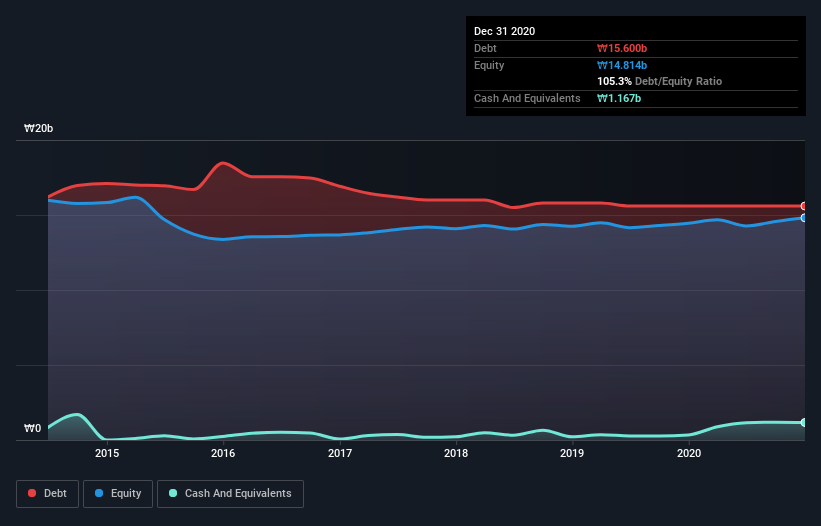This screenshot has width=821, height=526.
Task: Click the Dec 31 2020 tooltip date
Action: coord(504,31)
